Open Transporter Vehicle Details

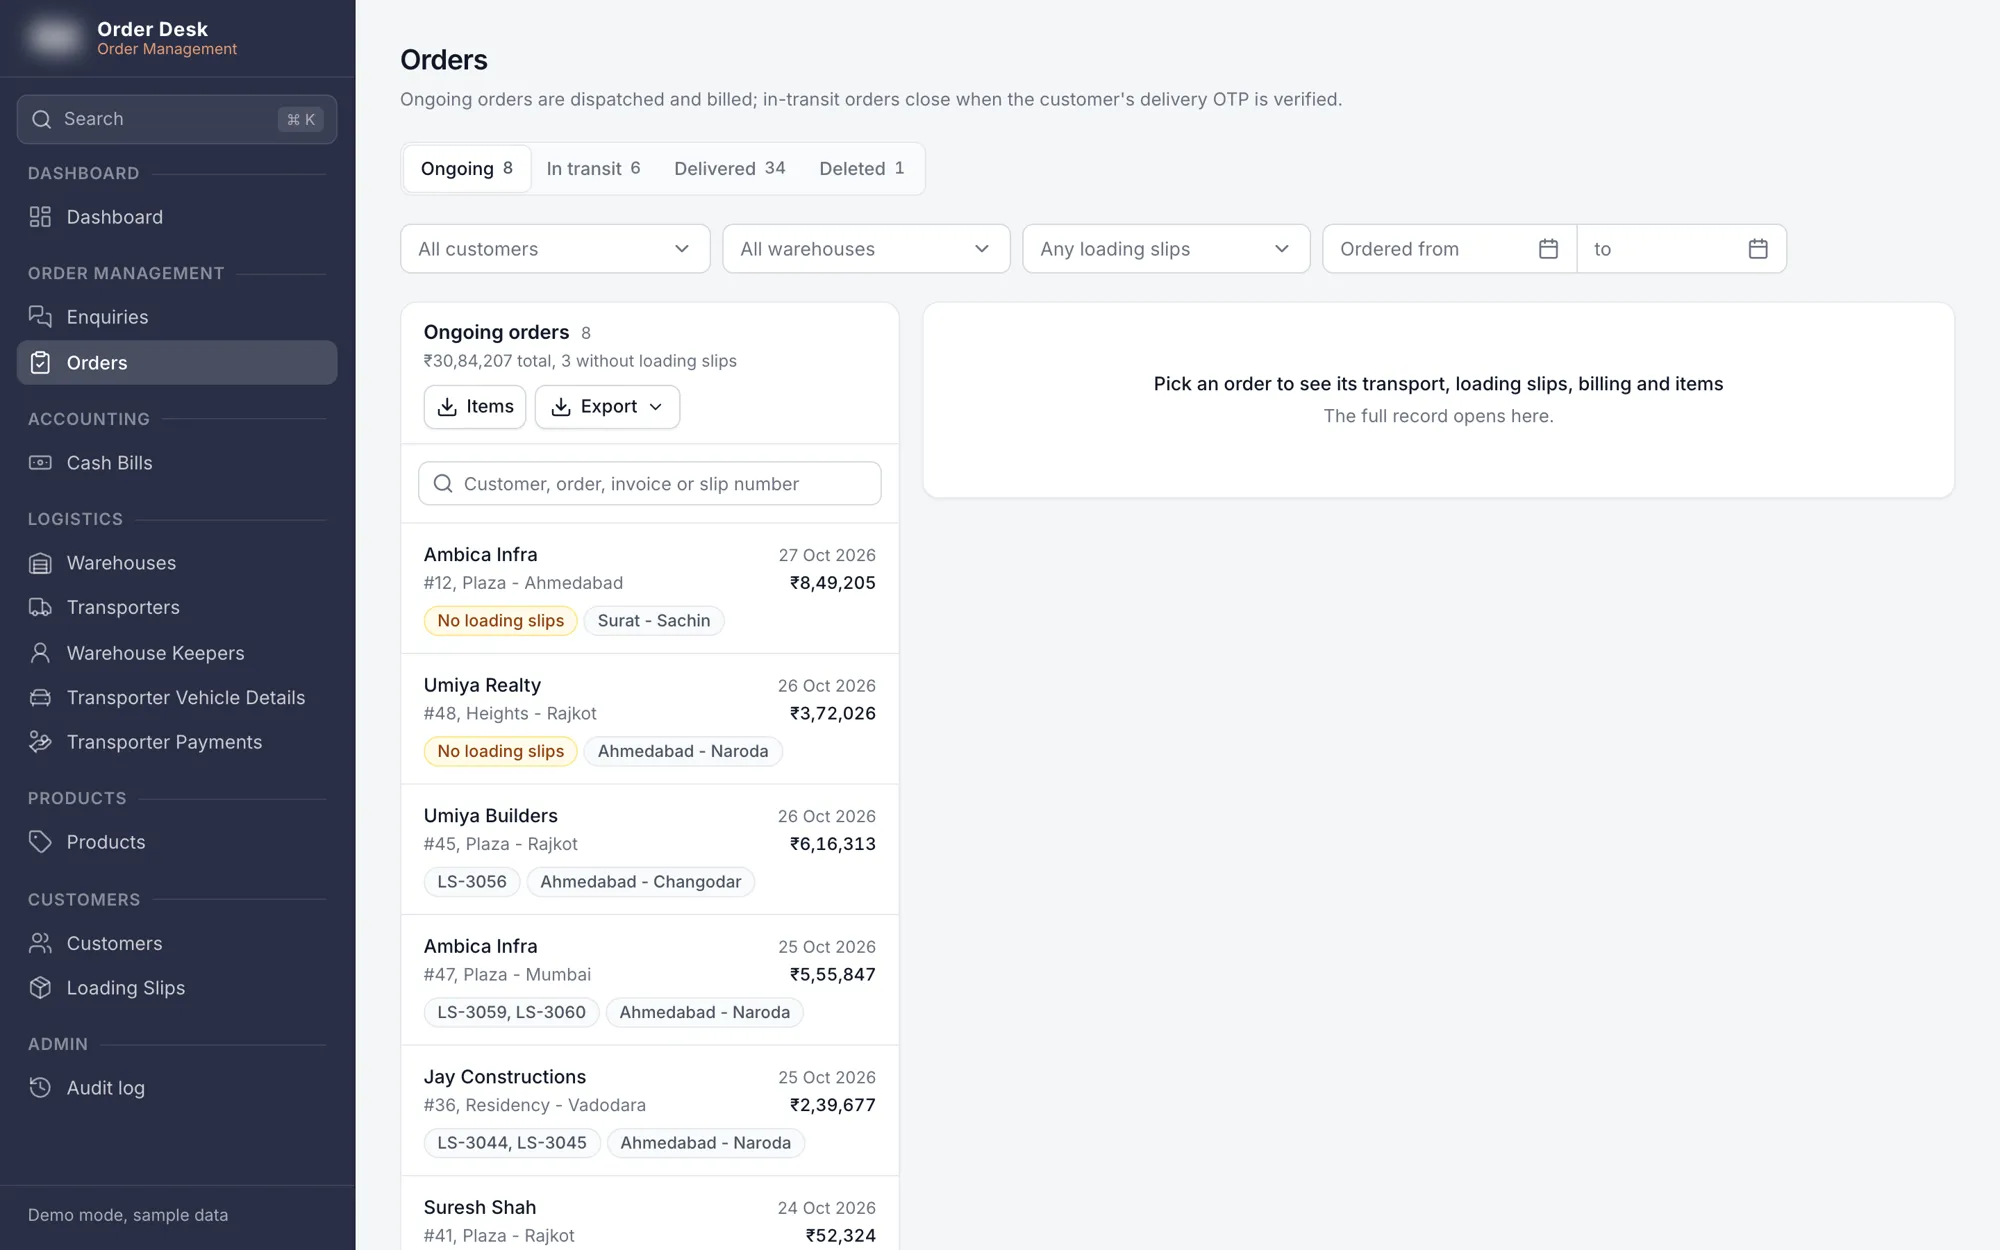(x=177, y=698)
